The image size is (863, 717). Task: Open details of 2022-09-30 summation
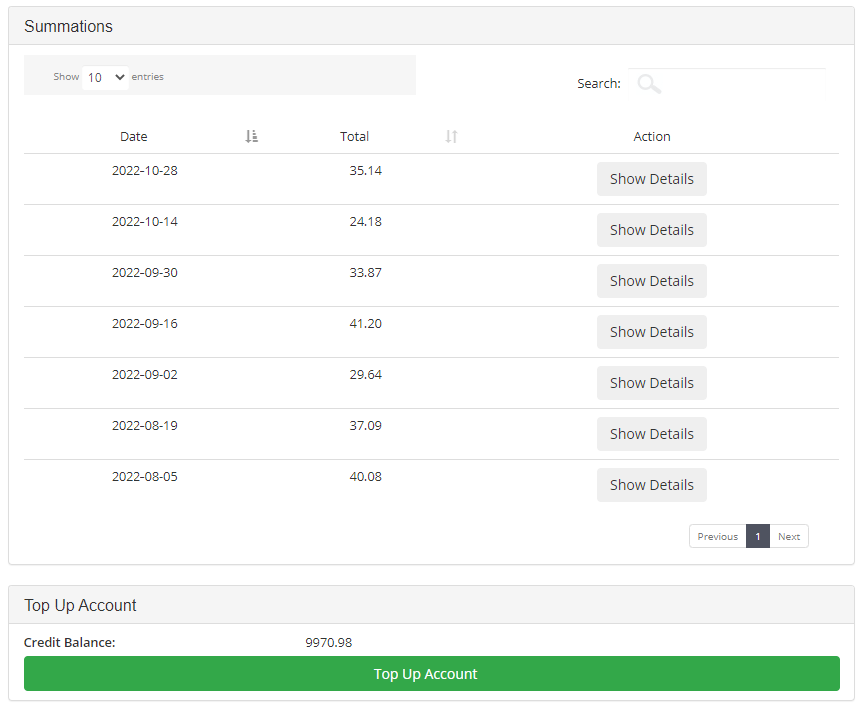651,281
